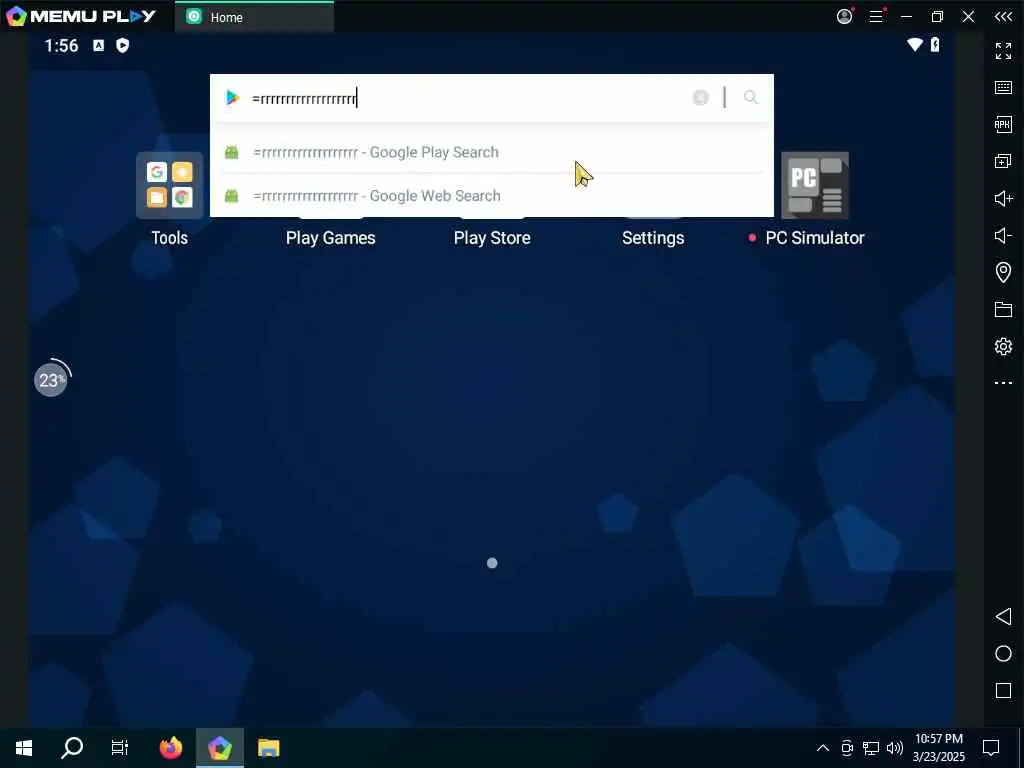Open the MEmu account profile icon
1024x768 pixels.
844,16
